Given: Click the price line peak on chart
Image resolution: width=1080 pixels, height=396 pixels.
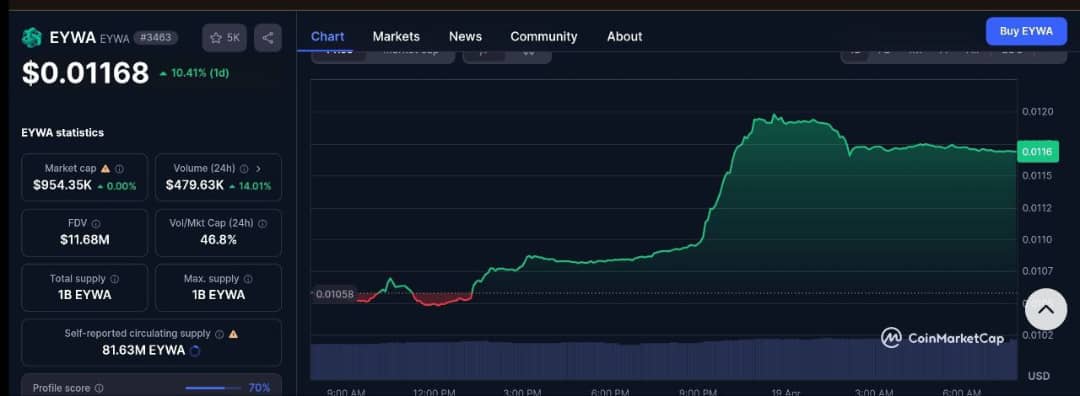Looking at the screenshot, I should 775,116.
